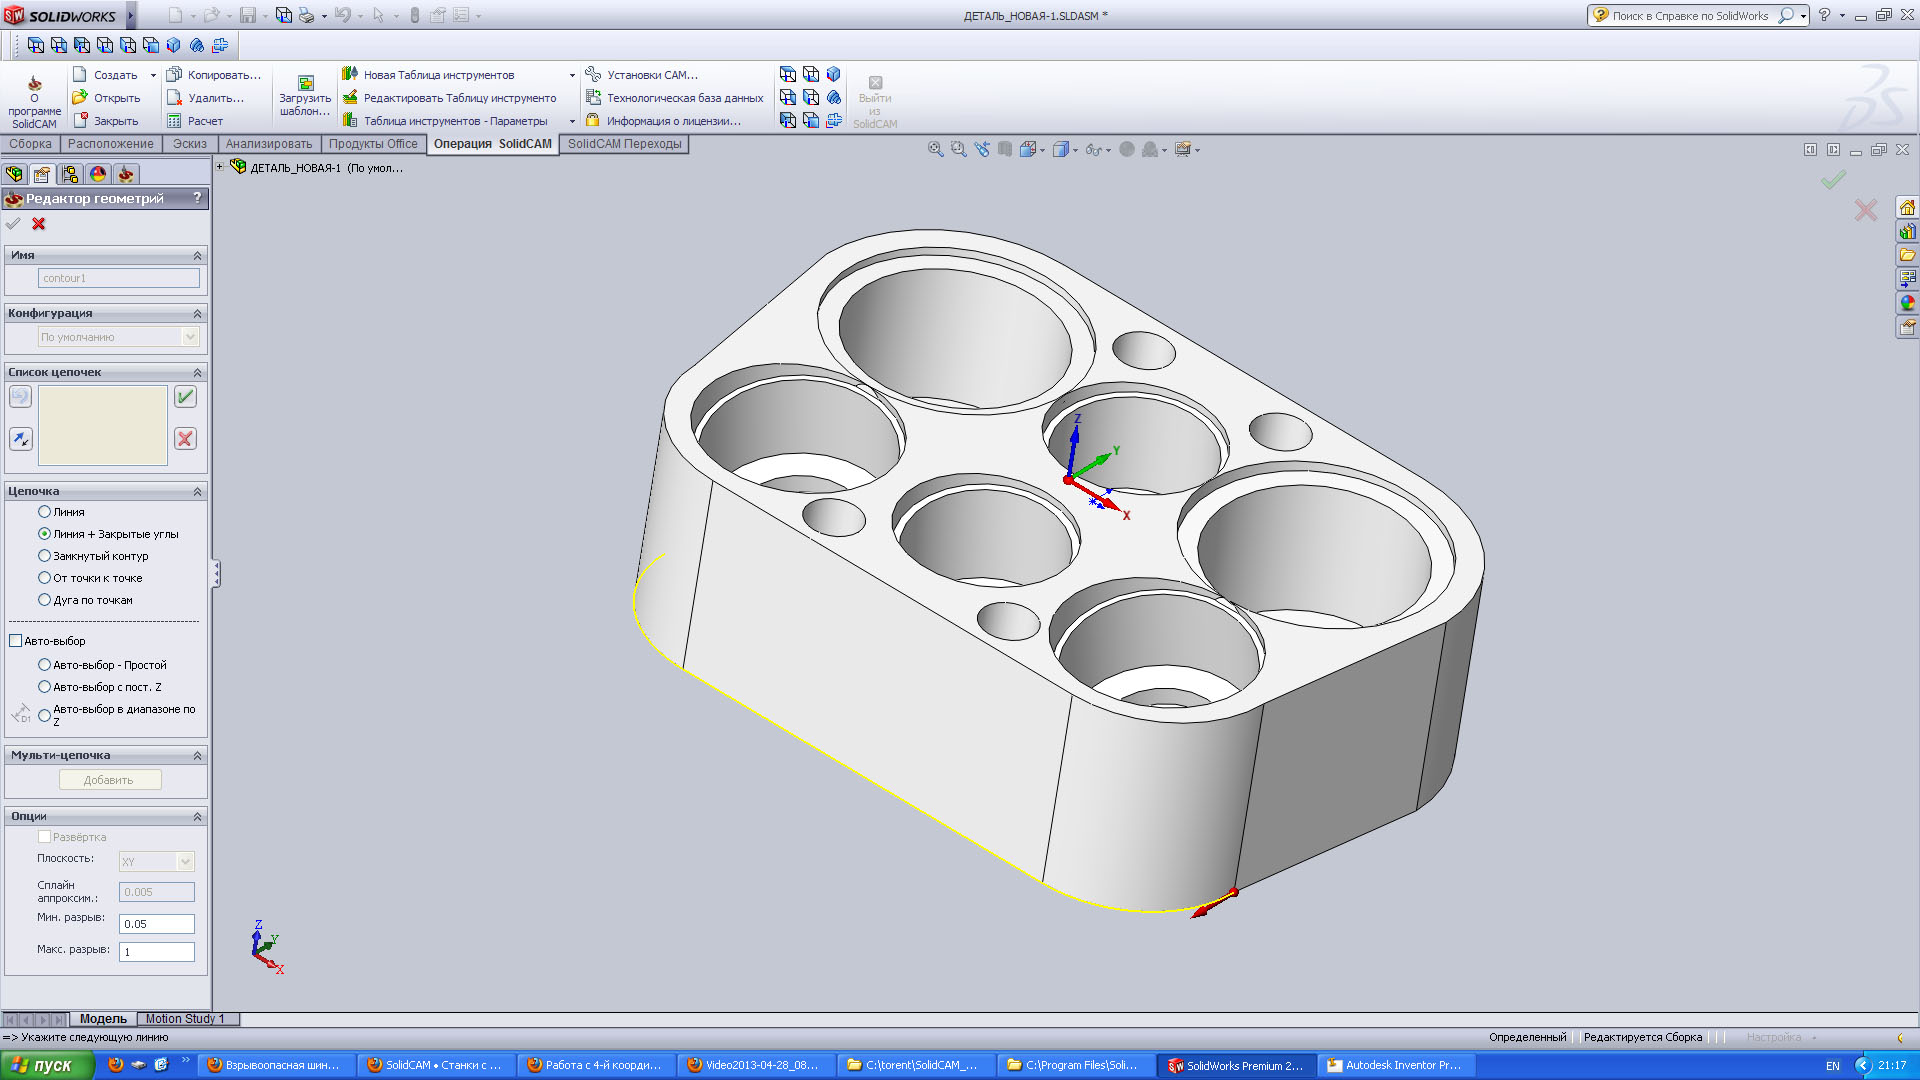The height and width of the screenshot is (1080, 1920).
Task: Click the reverse chain direction arrow button
Action: (20, 439)
